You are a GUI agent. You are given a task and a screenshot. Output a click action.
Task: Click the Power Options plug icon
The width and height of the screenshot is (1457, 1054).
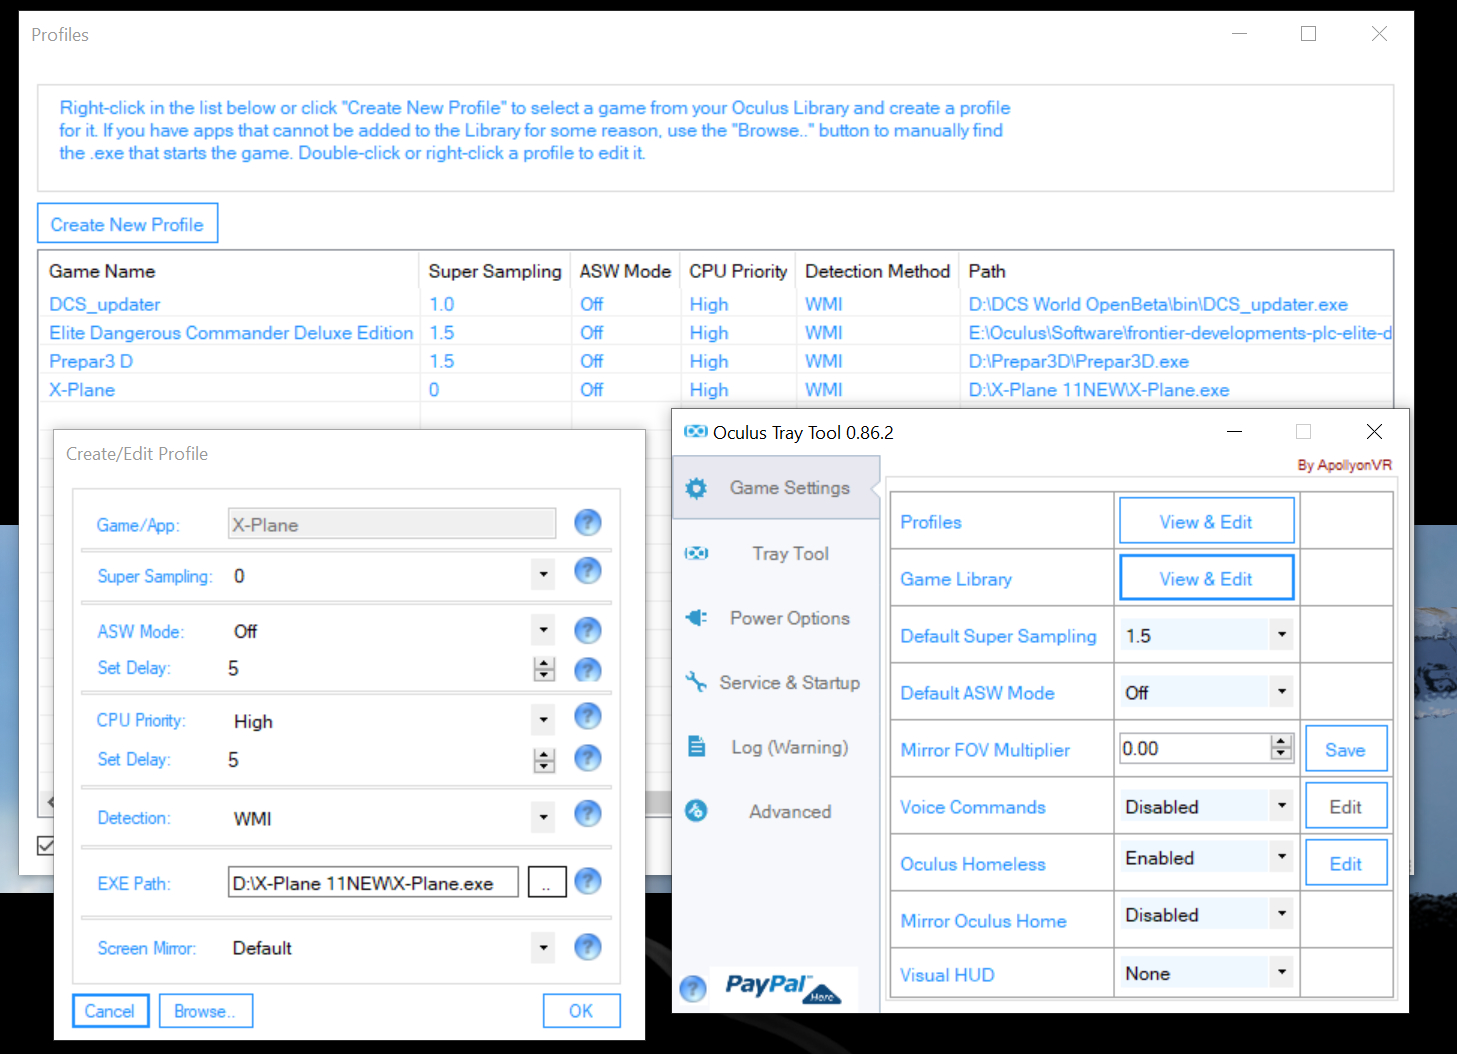pos(696,618)
